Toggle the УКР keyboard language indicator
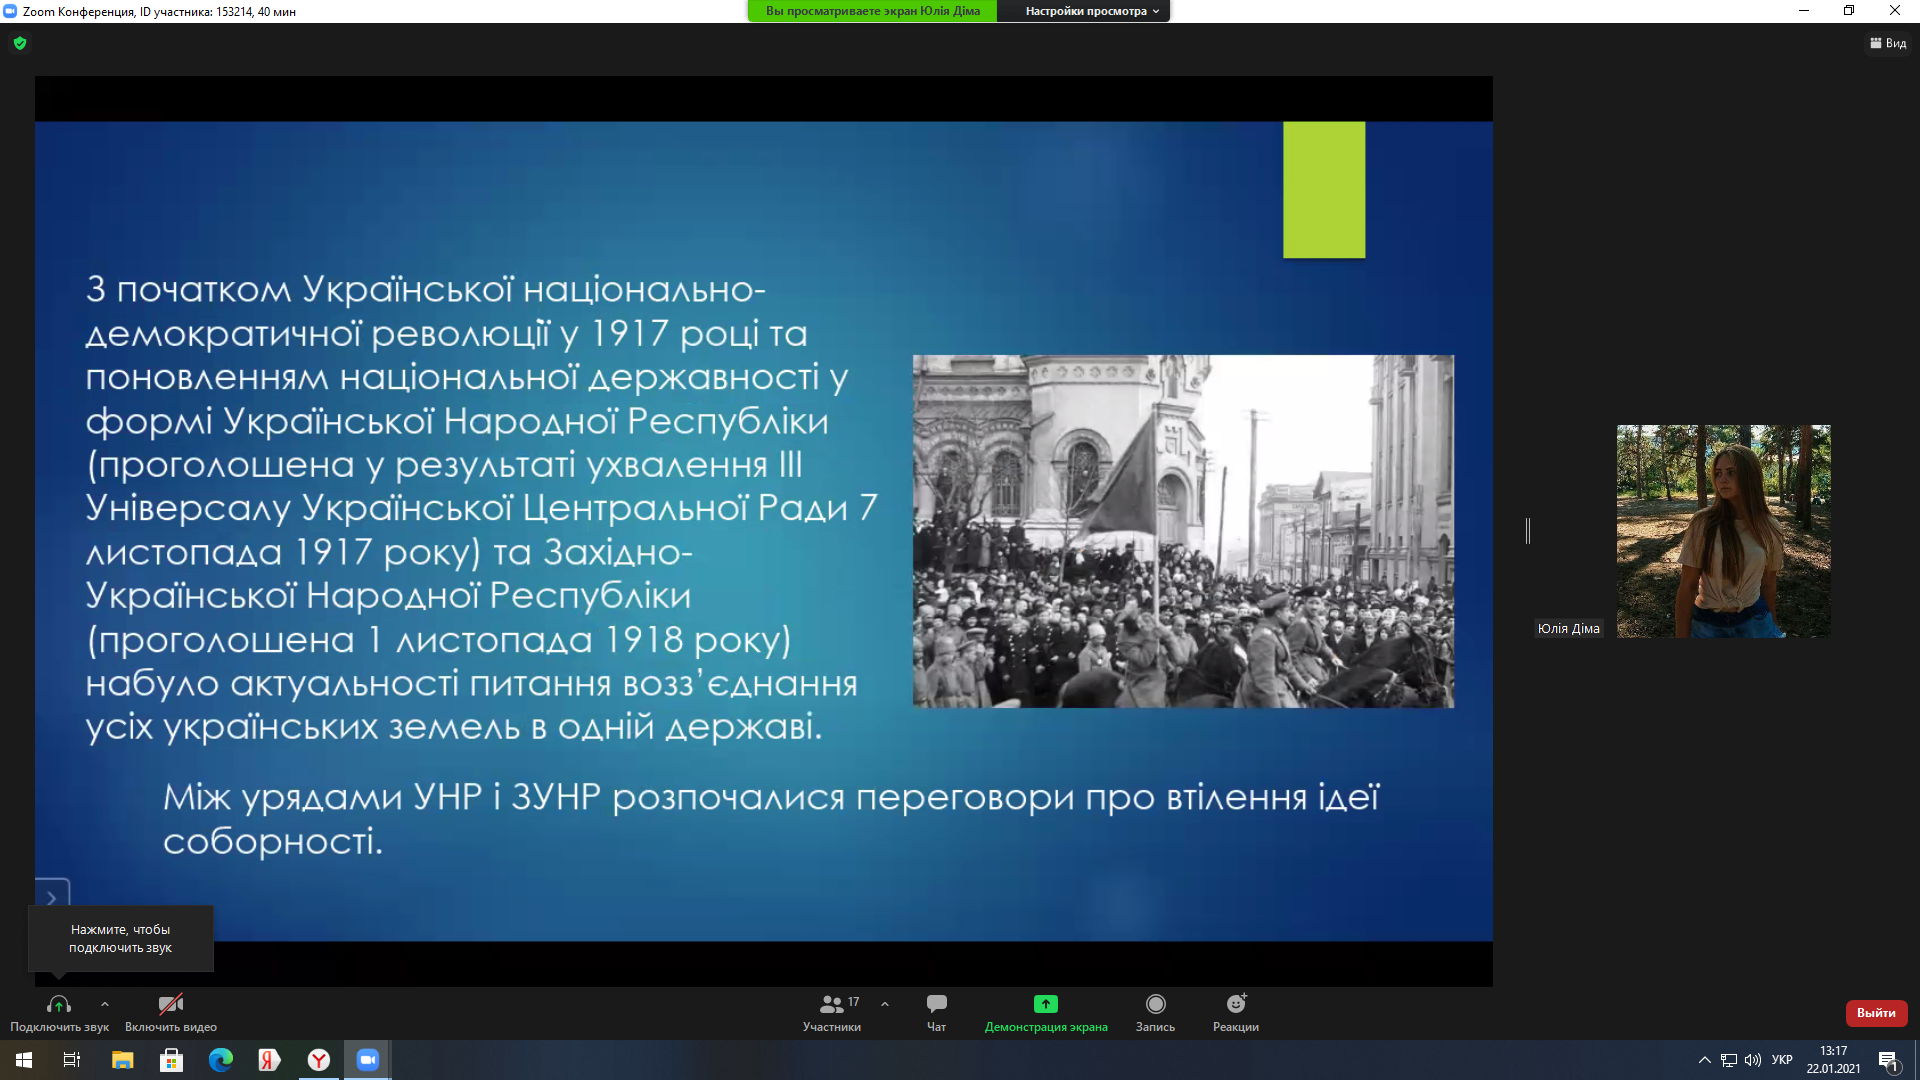Viewport: 1920px width, 1080px height. coord(1782,1060)
